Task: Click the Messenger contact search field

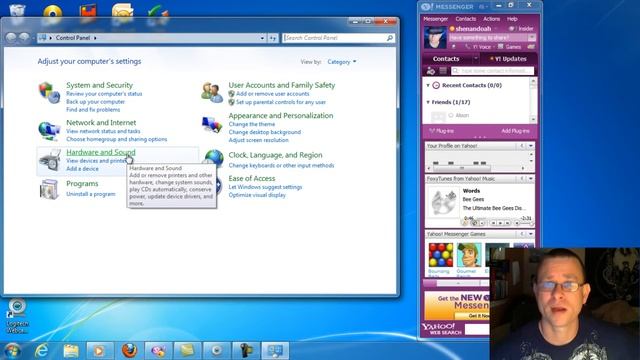Action: tap(493, 71)
